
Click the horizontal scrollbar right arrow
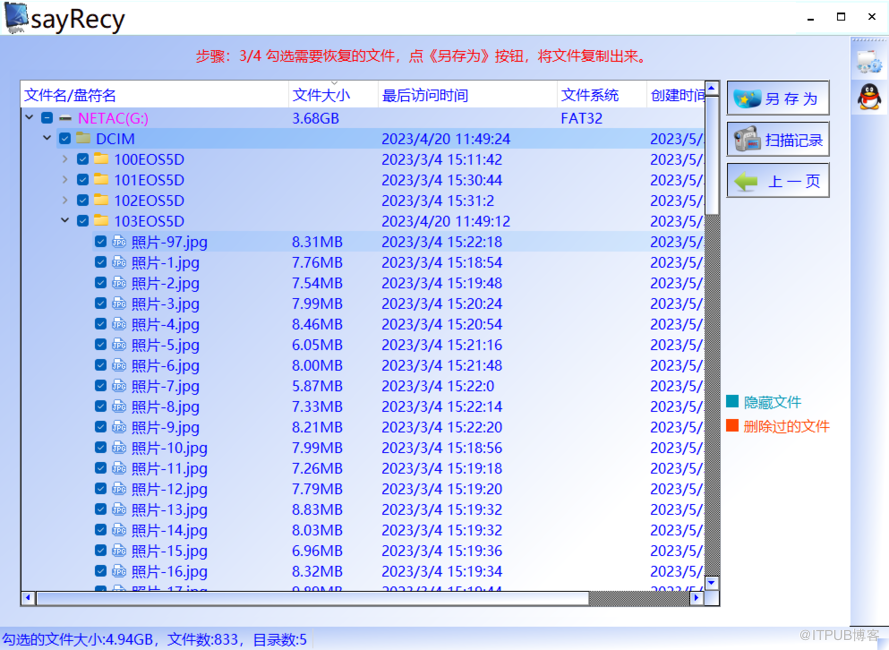click(x=697, y=598)
